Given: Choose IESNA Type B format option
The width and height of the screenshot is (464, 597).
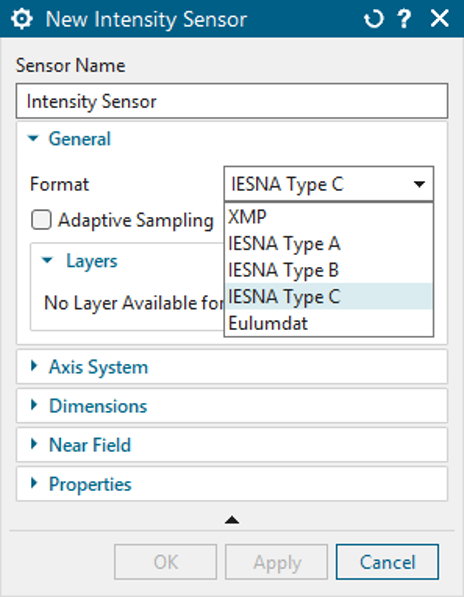Looking at the screenshot, I should [328, 270].
